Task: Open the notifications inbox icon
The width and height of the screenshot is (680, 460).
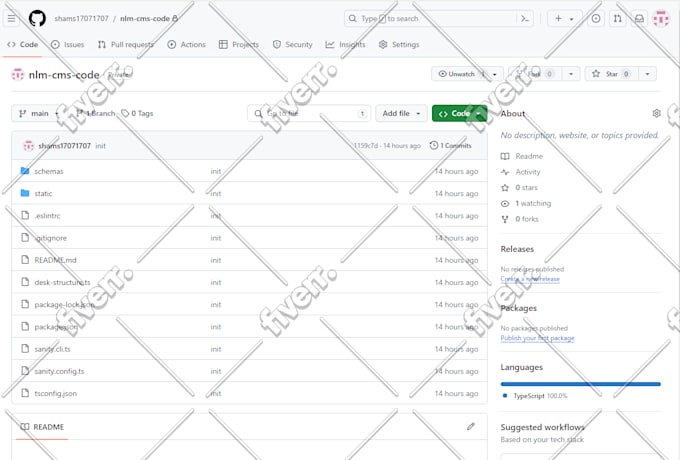Action: tap(639, 18)
